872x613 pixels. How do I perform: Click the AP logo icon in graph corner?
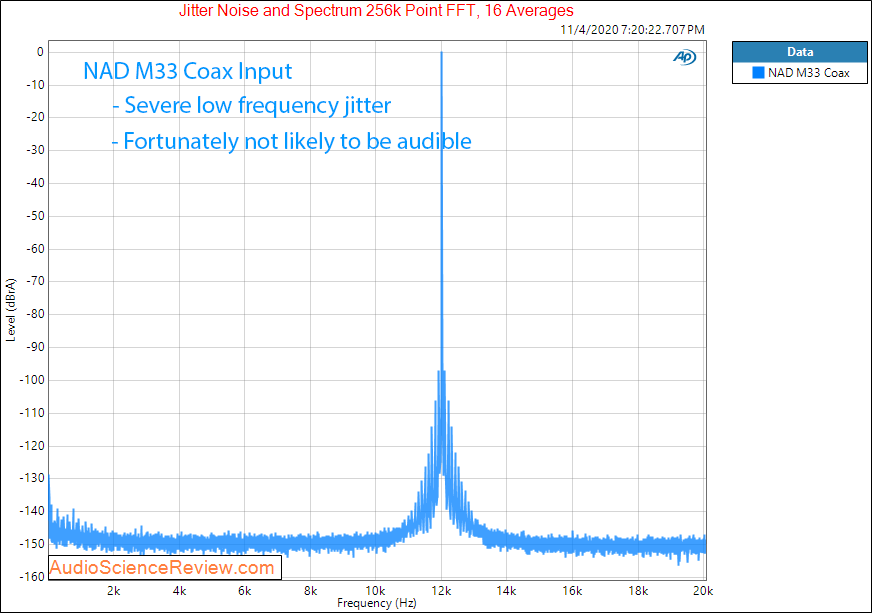coord(684,57)
